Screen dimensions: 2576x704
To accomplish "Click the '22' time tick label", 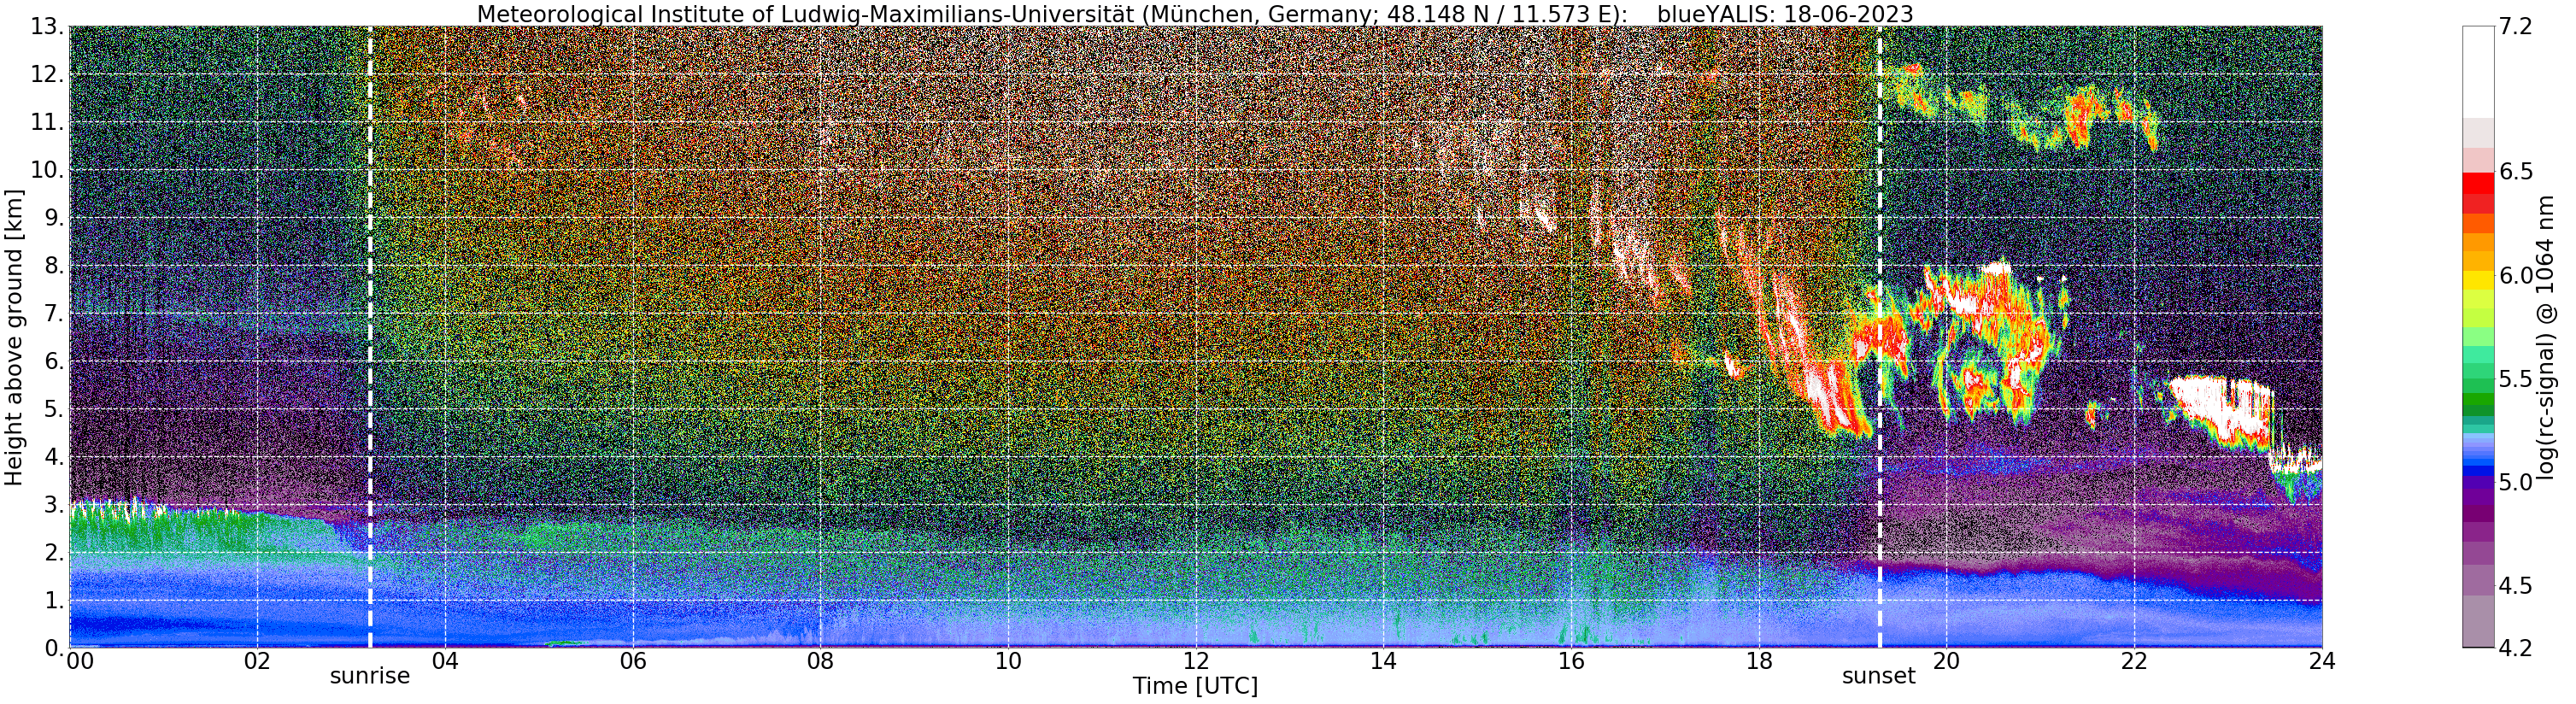I will click(x=2134, y=661).
